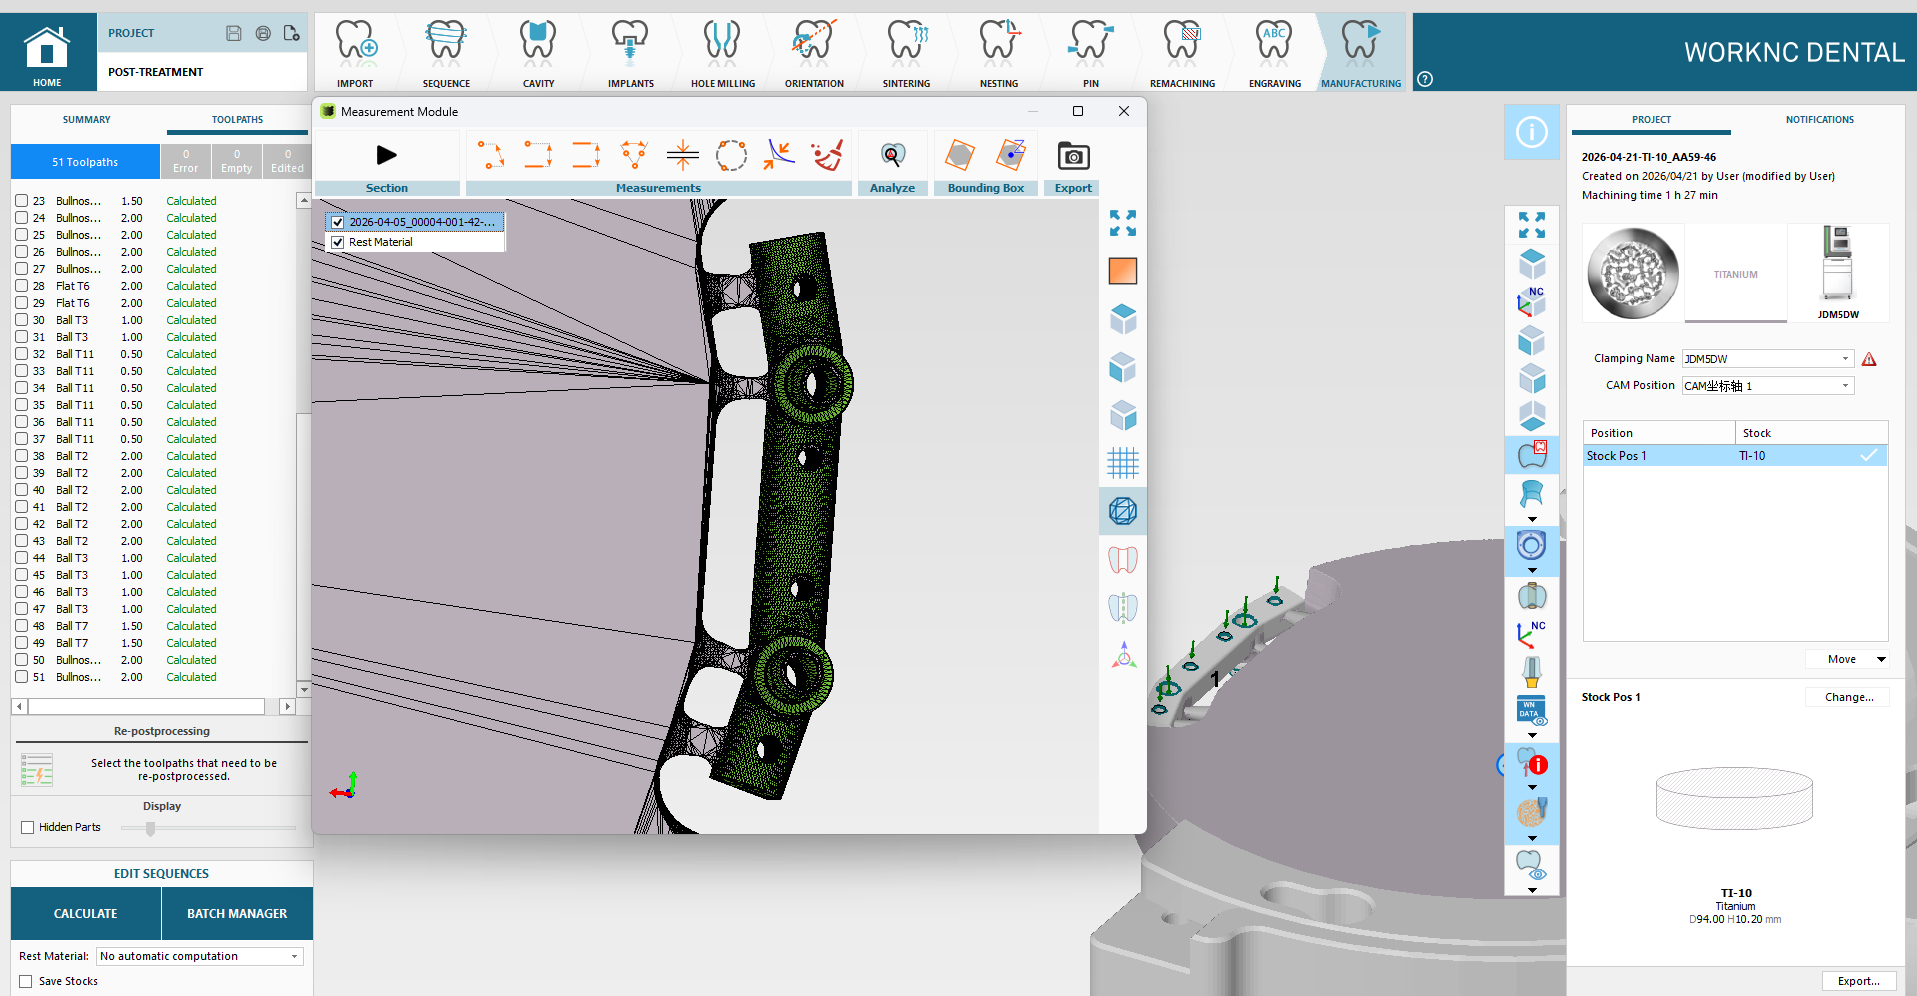The height and width of the screenshot is (996, 1917).
Task: Click the save project icon
Action: pos(233,33)
